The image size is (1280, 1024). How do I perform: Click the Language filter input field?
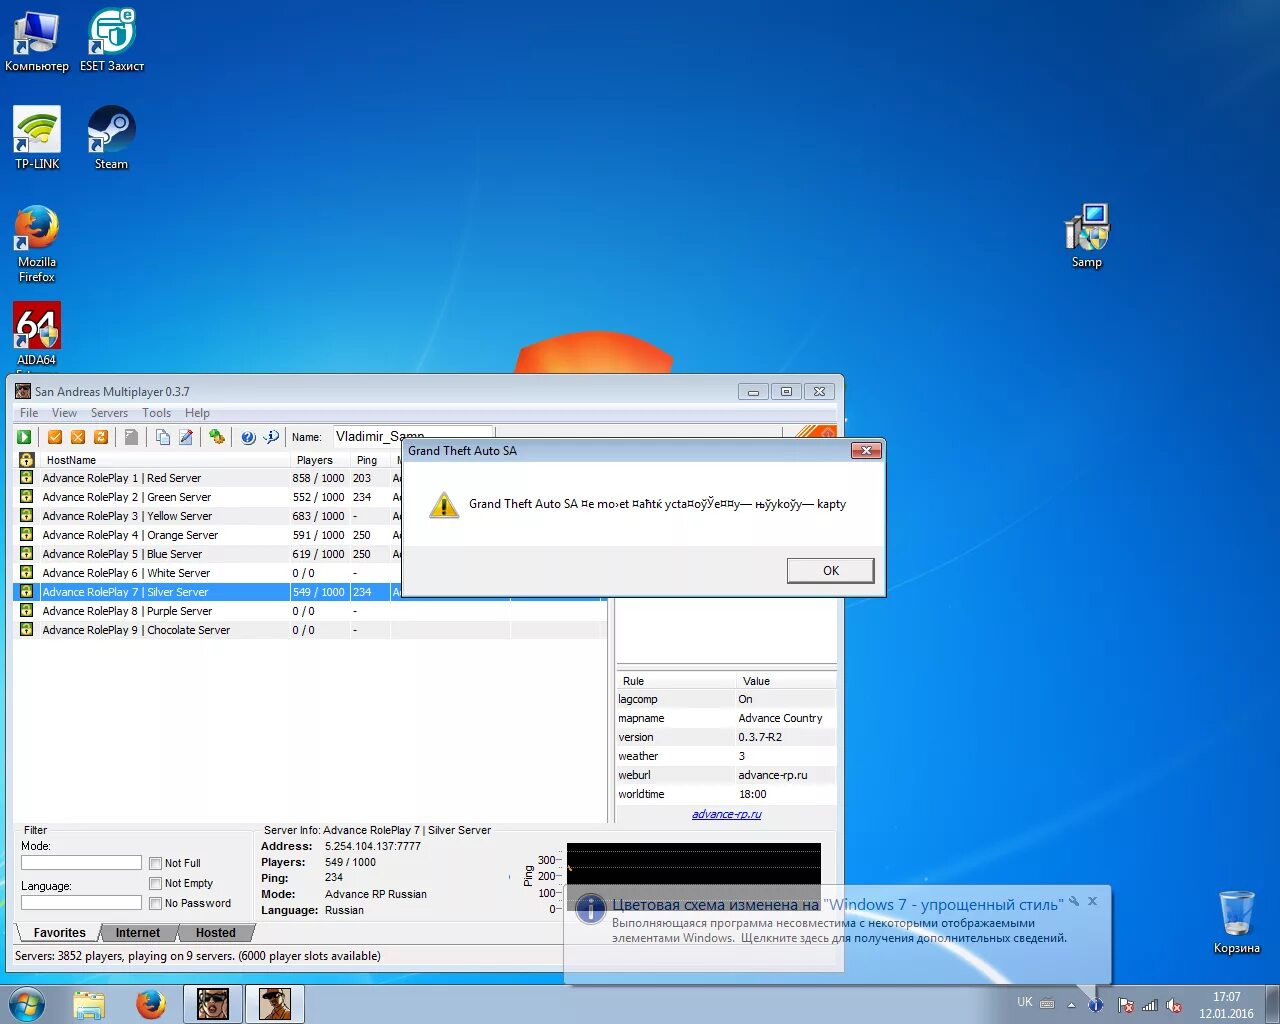(x=81, y=903)
